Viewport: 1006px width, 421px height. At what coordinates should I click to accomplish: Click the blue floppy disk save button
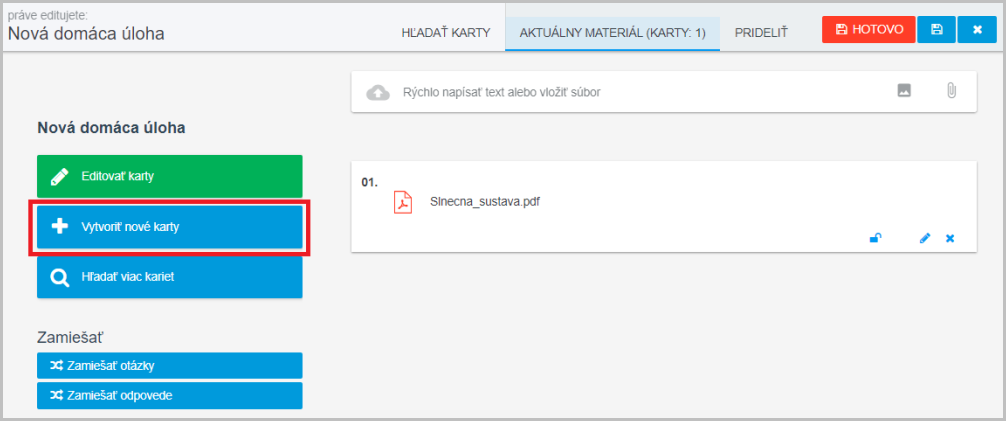point(937,30)
